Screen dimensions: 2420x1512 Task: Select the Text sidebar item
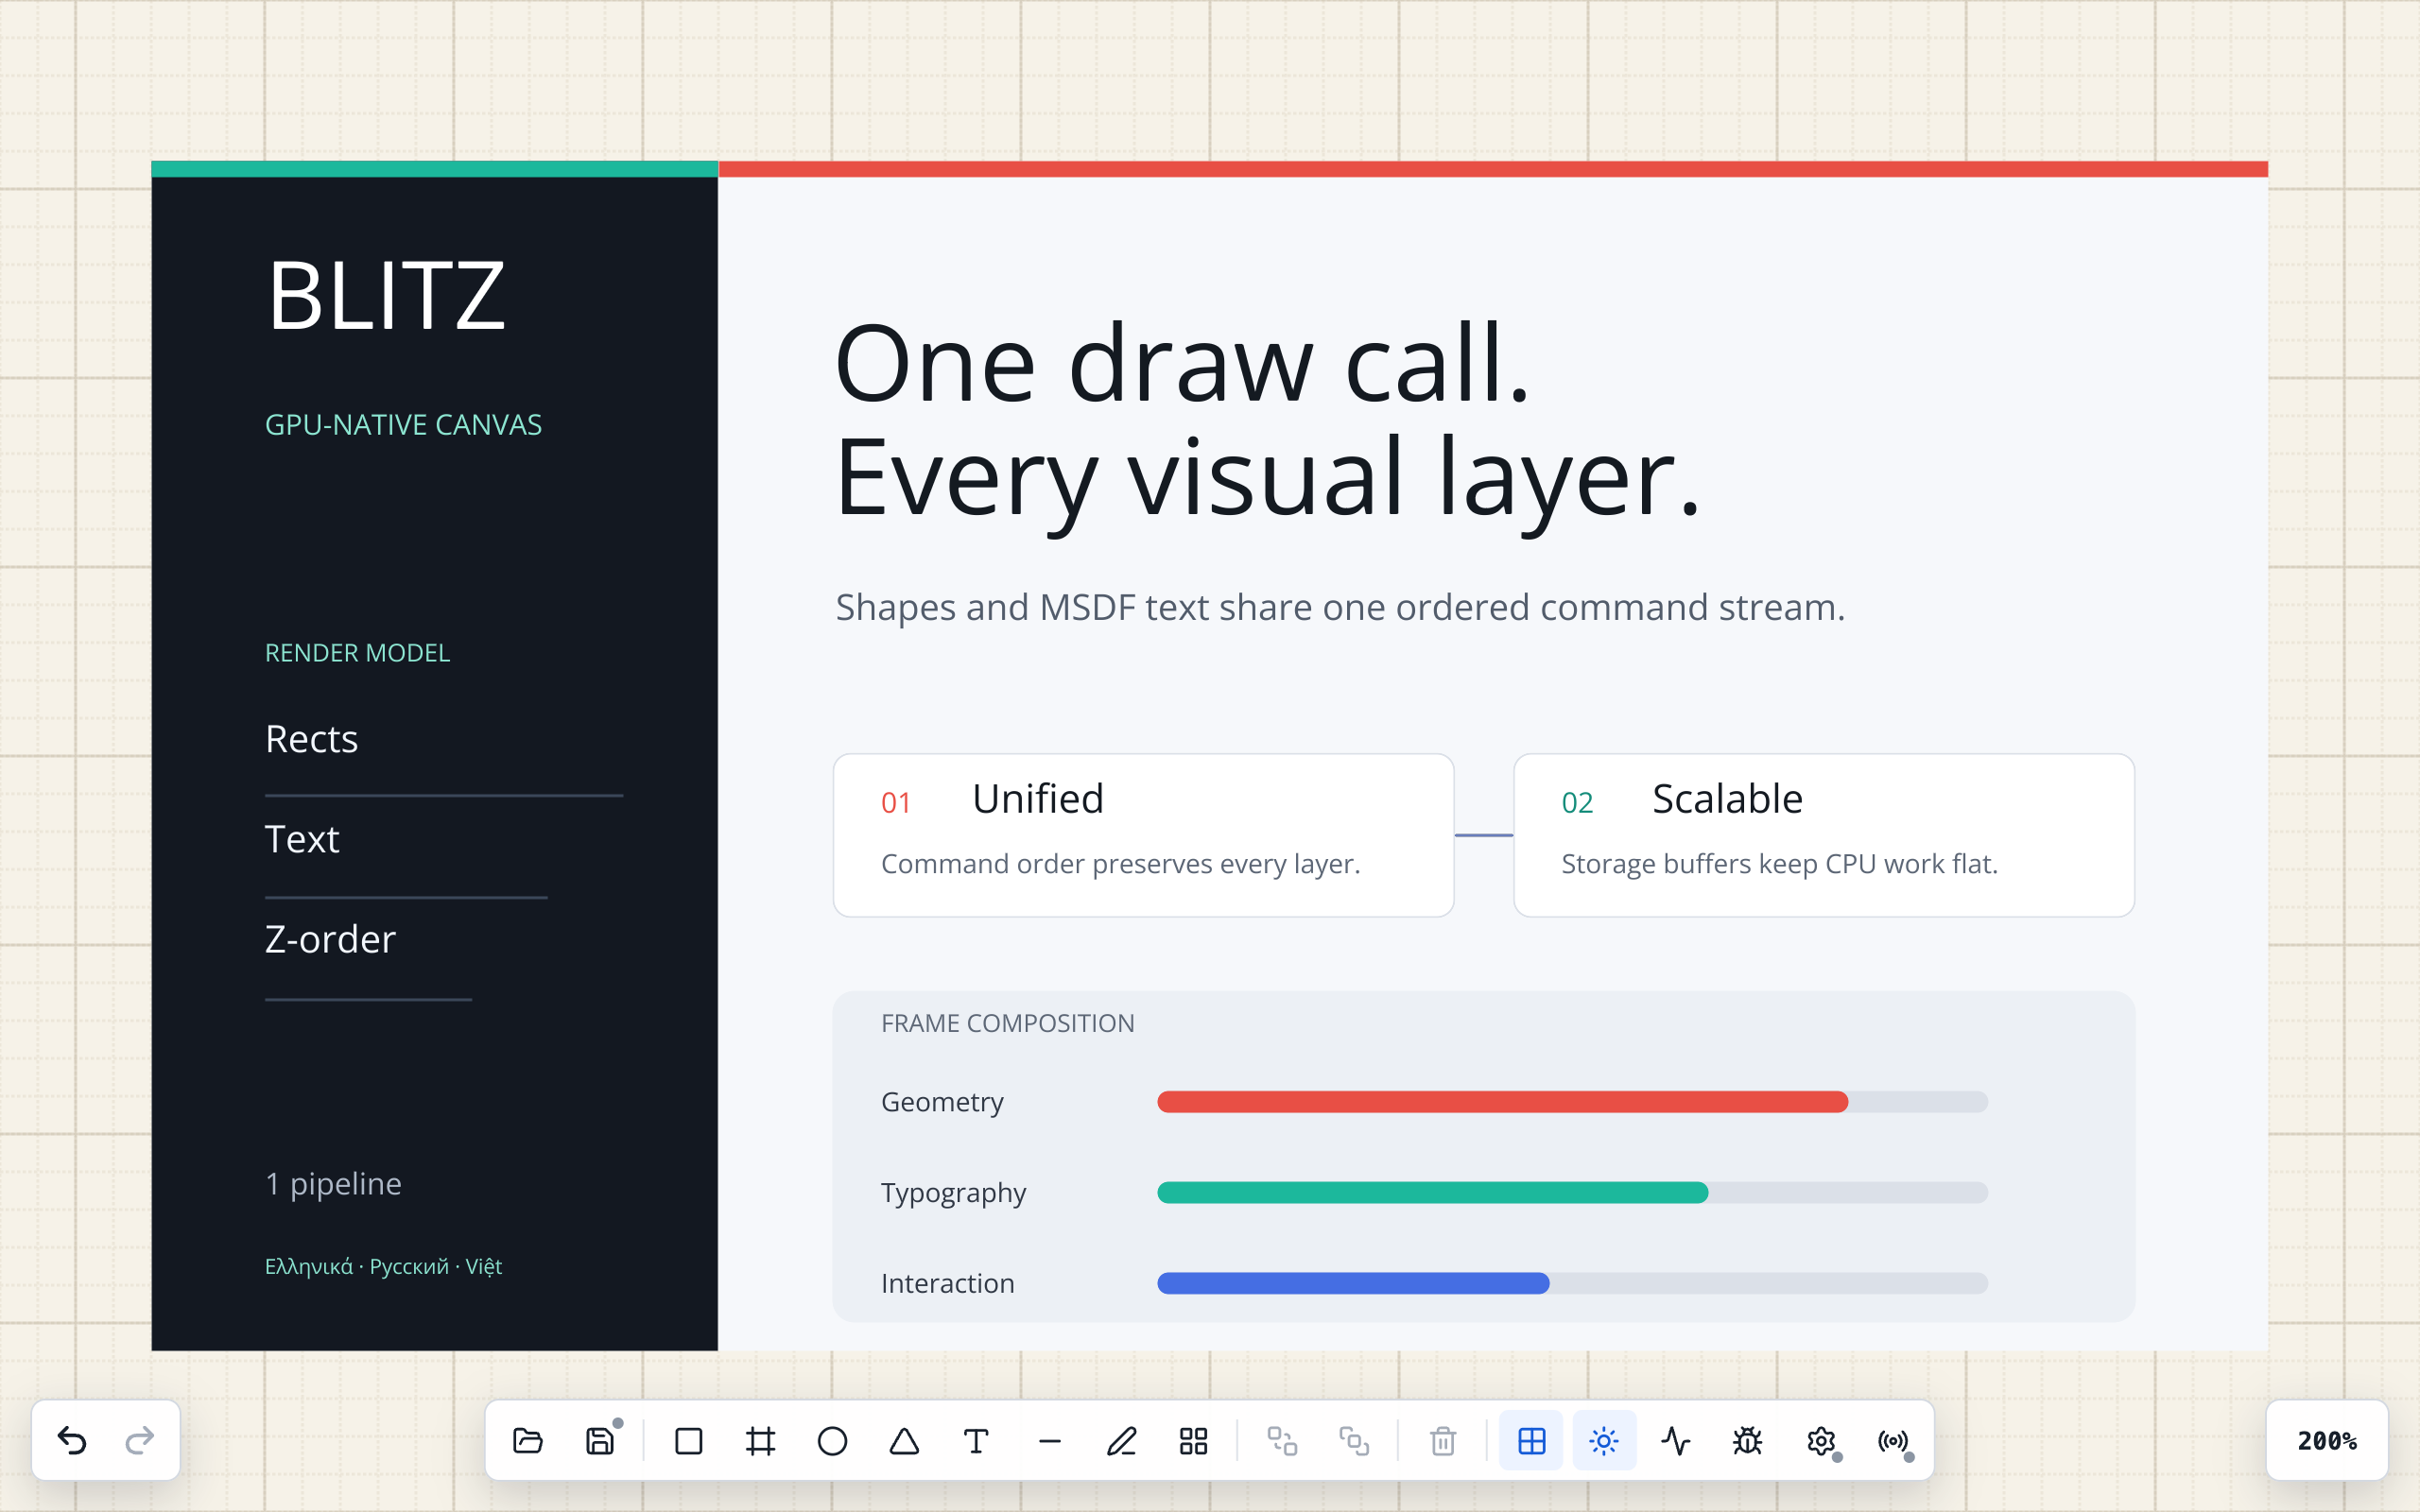tap(302, 839)
